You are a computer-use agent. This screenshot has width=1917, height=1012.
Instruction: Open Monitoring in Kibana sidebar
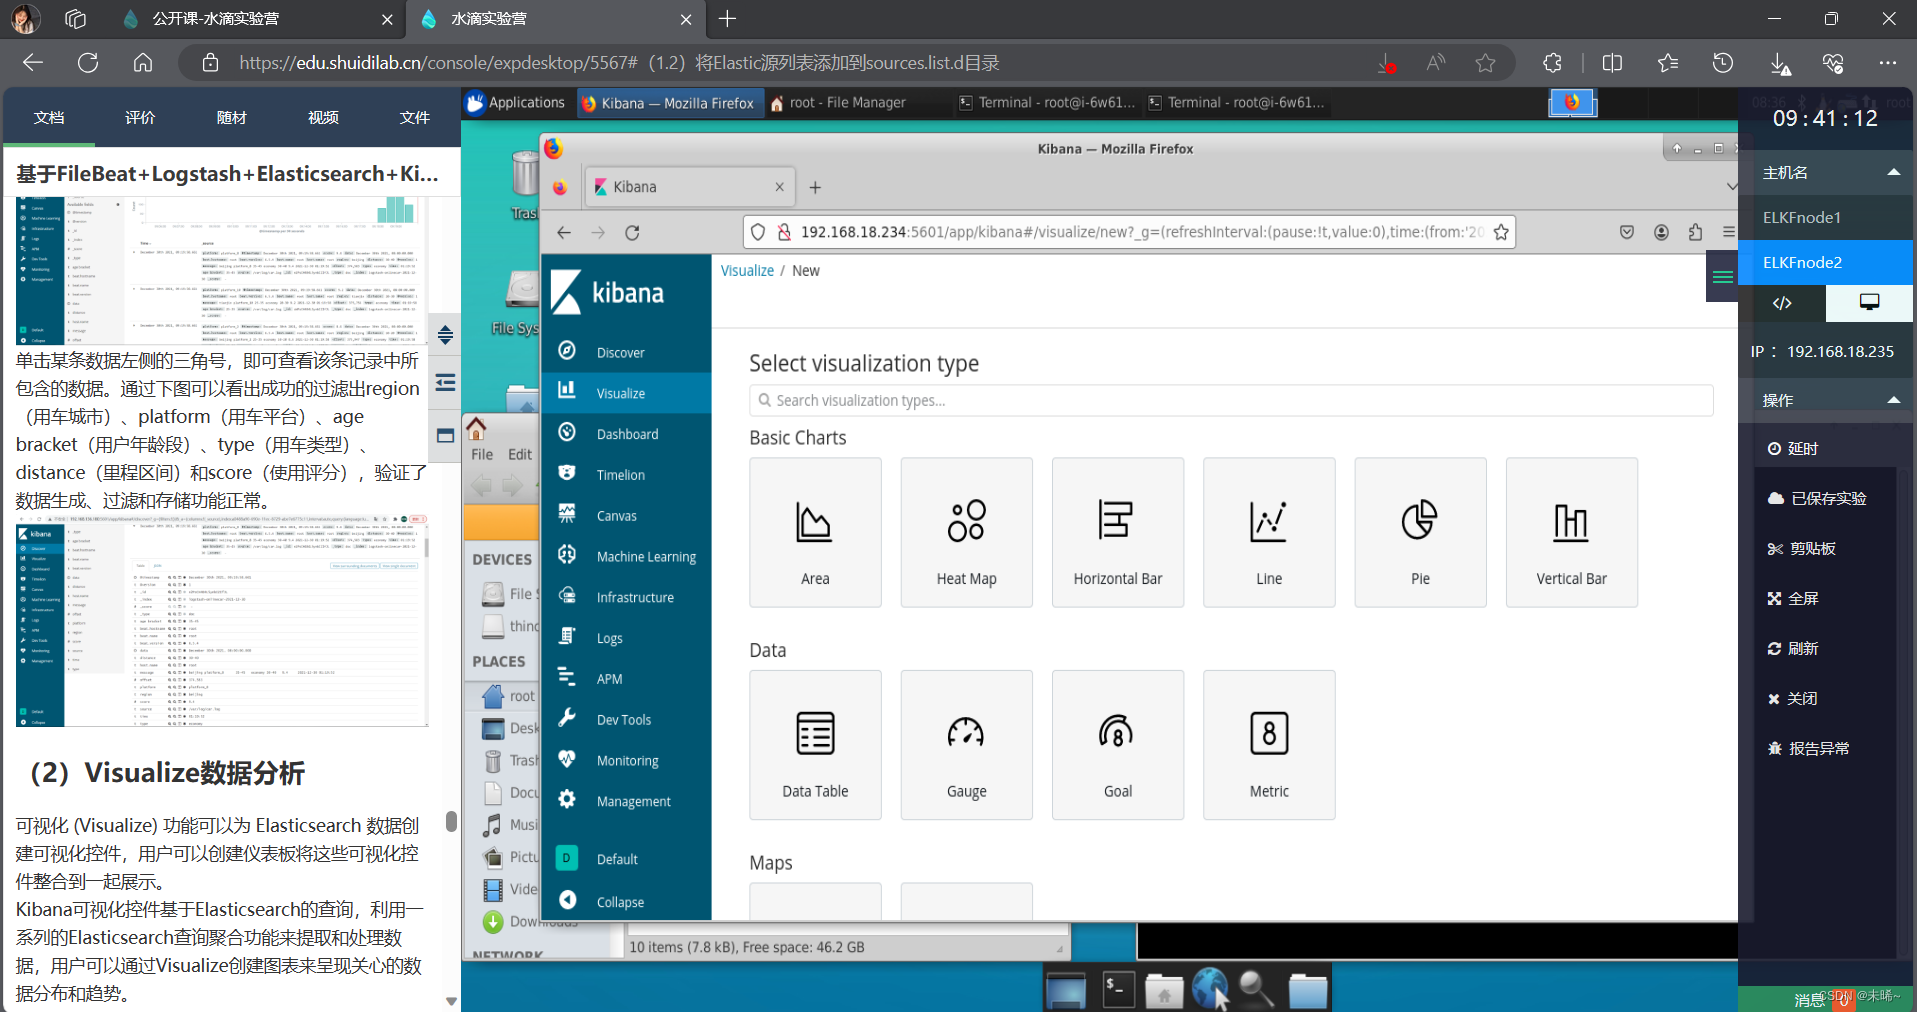[x=626, y=761]
